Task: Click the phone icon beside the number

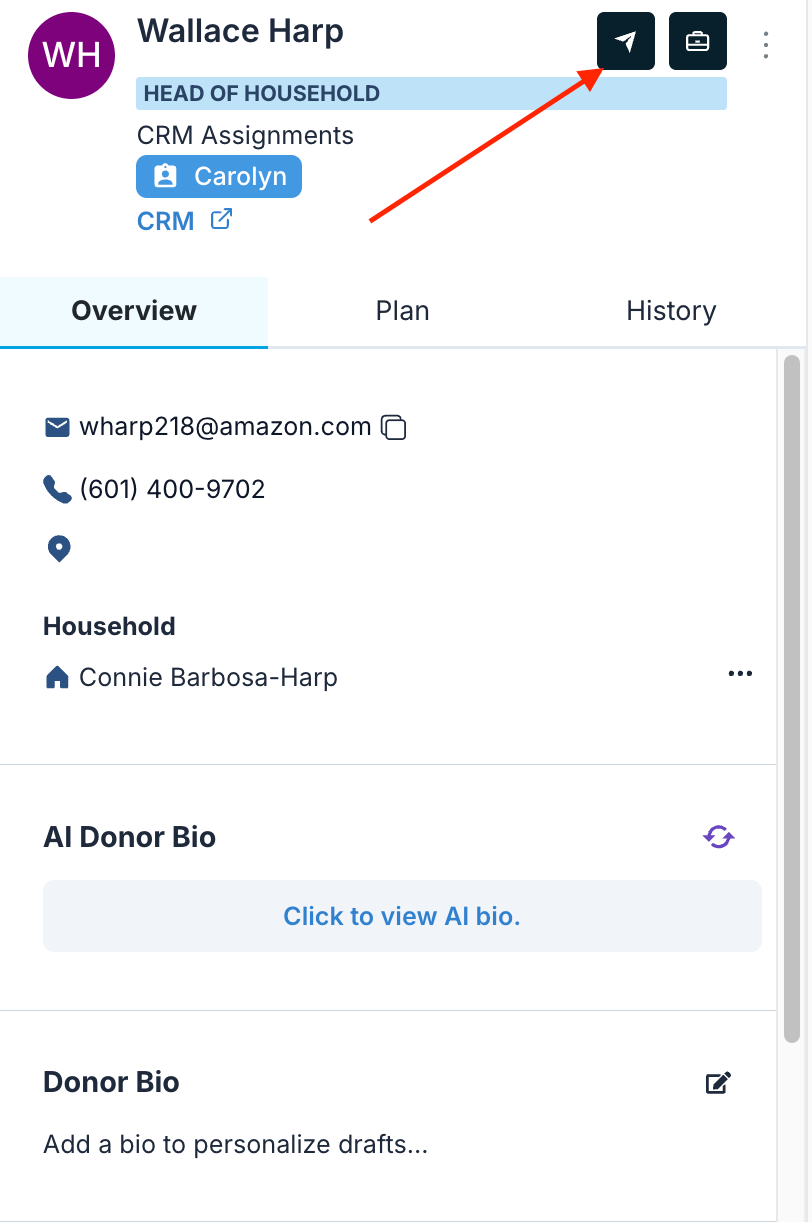Action: [57, 489]
